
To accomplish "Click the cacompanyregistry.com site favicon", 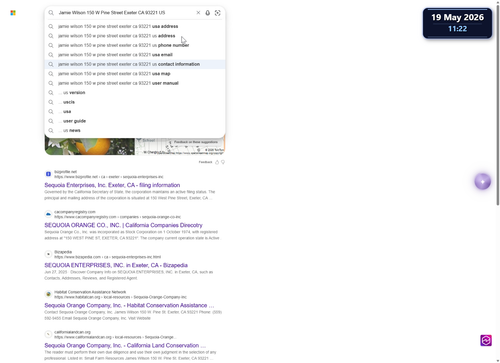I will point(48,214).
